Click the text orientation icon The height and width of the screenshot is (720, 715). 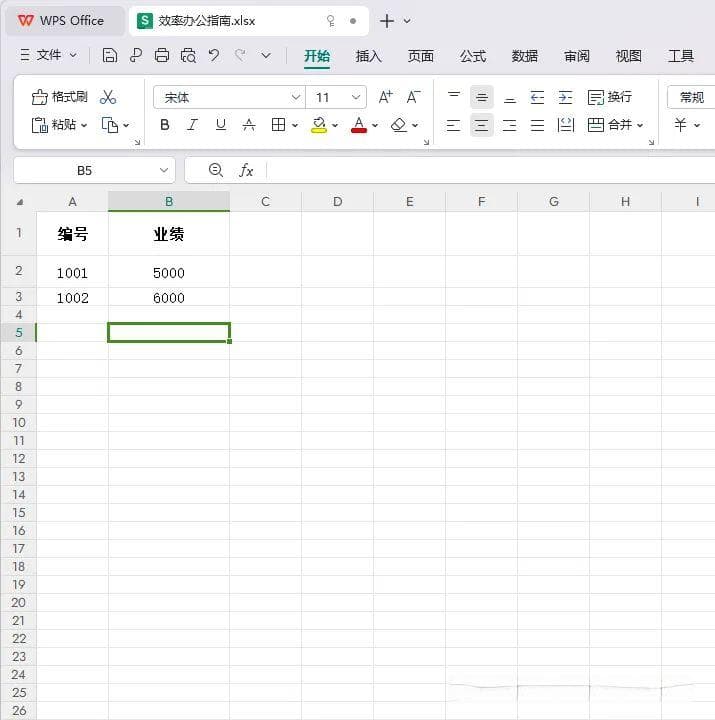coord(565,125)
